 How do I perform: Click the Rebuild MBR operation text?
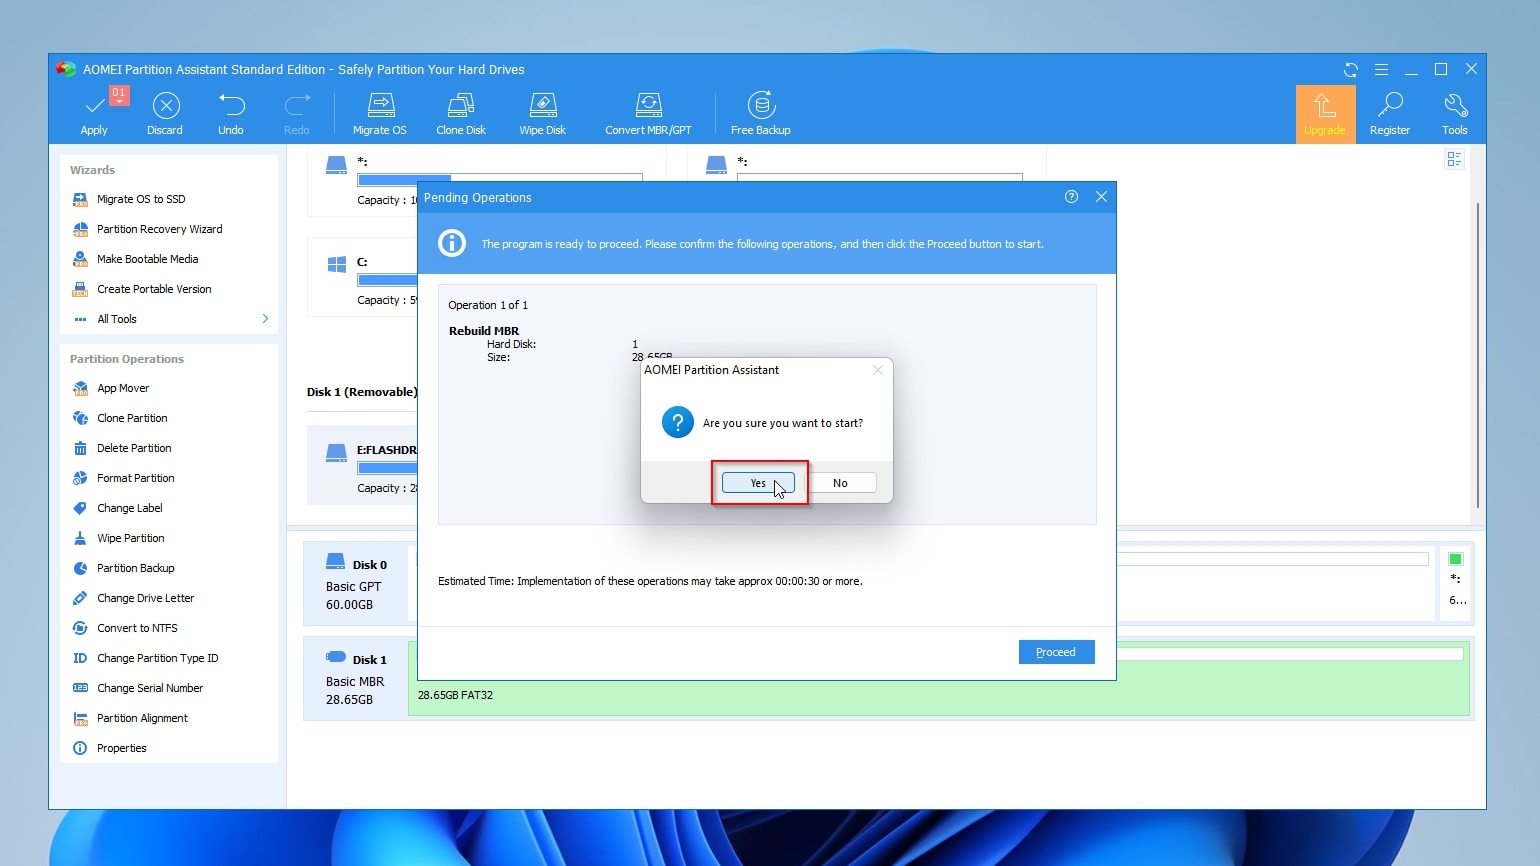coord(484,331)
